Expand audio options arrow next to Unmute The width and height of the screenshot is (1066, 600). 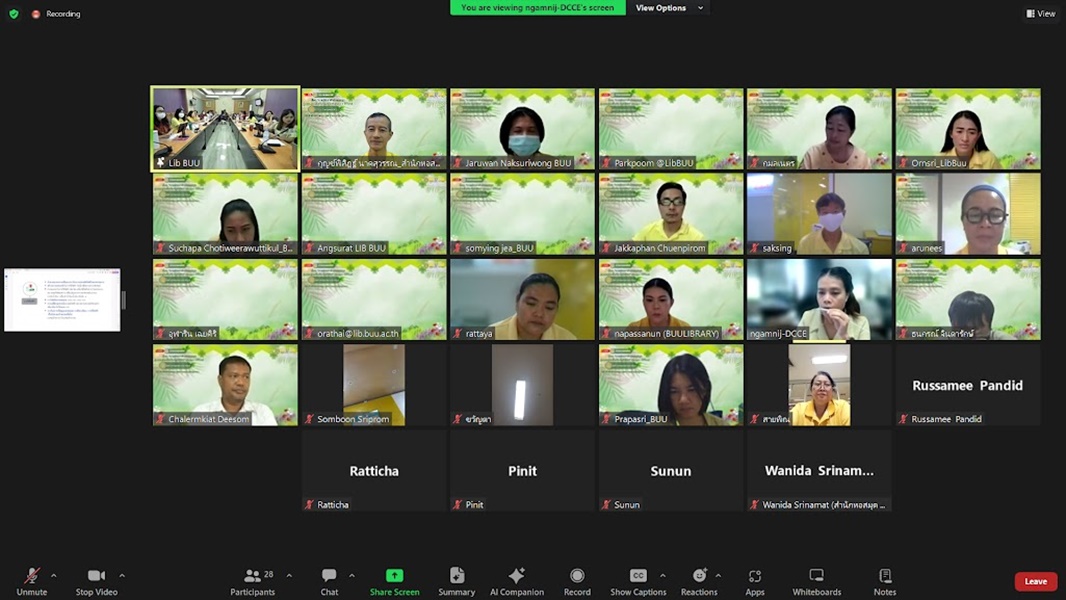coord(54,576)
